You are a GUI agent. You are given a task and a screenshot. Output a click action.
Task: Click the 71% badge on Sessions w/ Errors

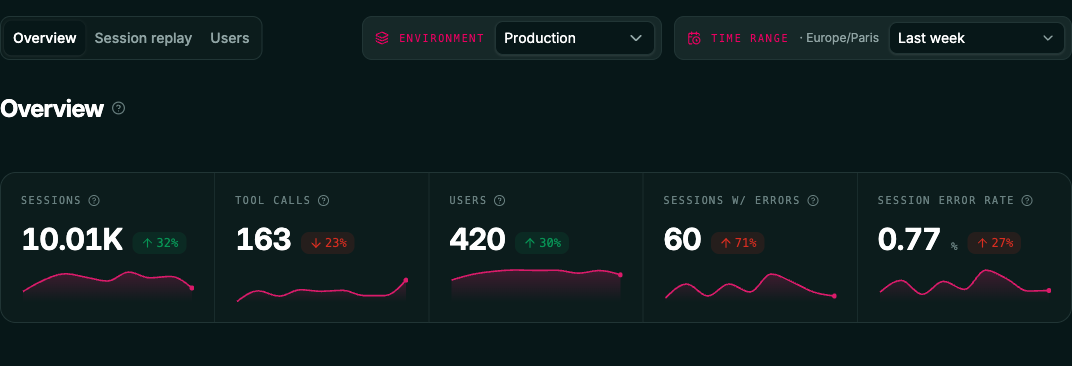click(738, 243)
